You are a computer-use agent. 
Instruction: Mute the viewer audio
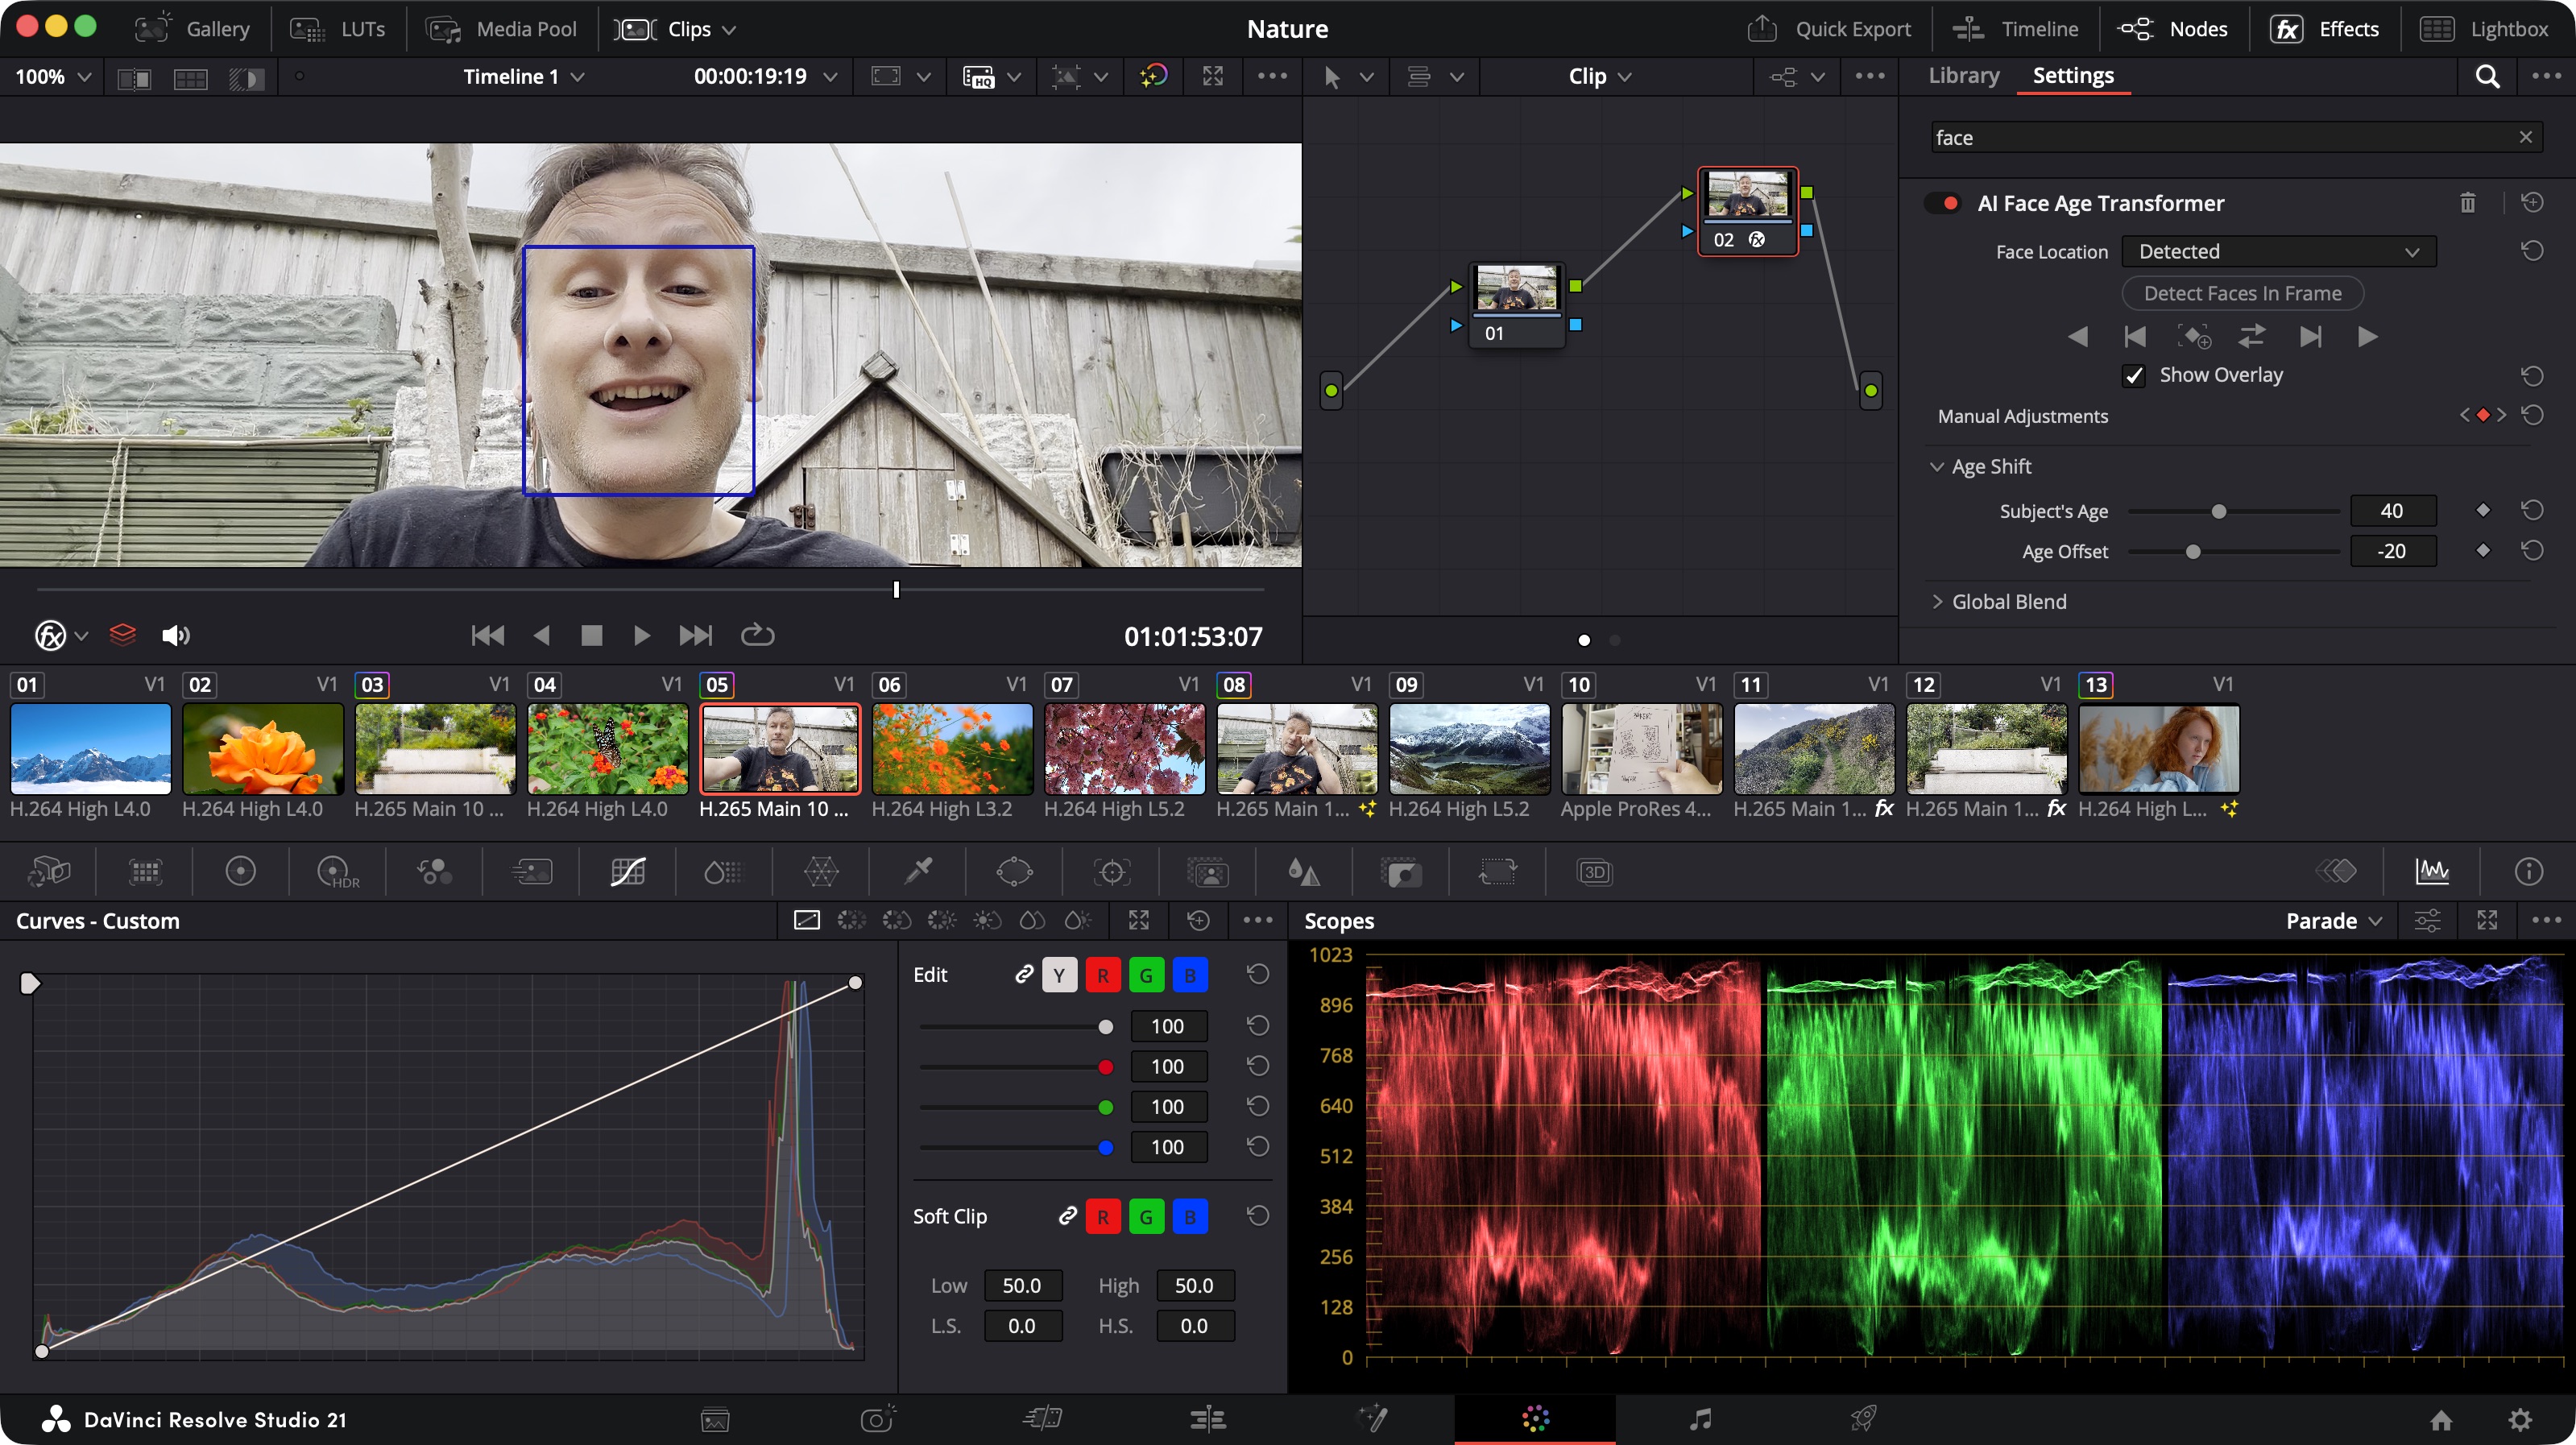175,635
